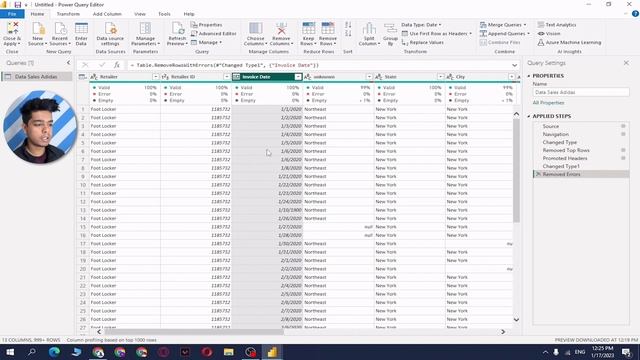Screen dimensions: 640x360
Task: Click the Power BI taskbar icon
Action: click(x=272, y=352)
